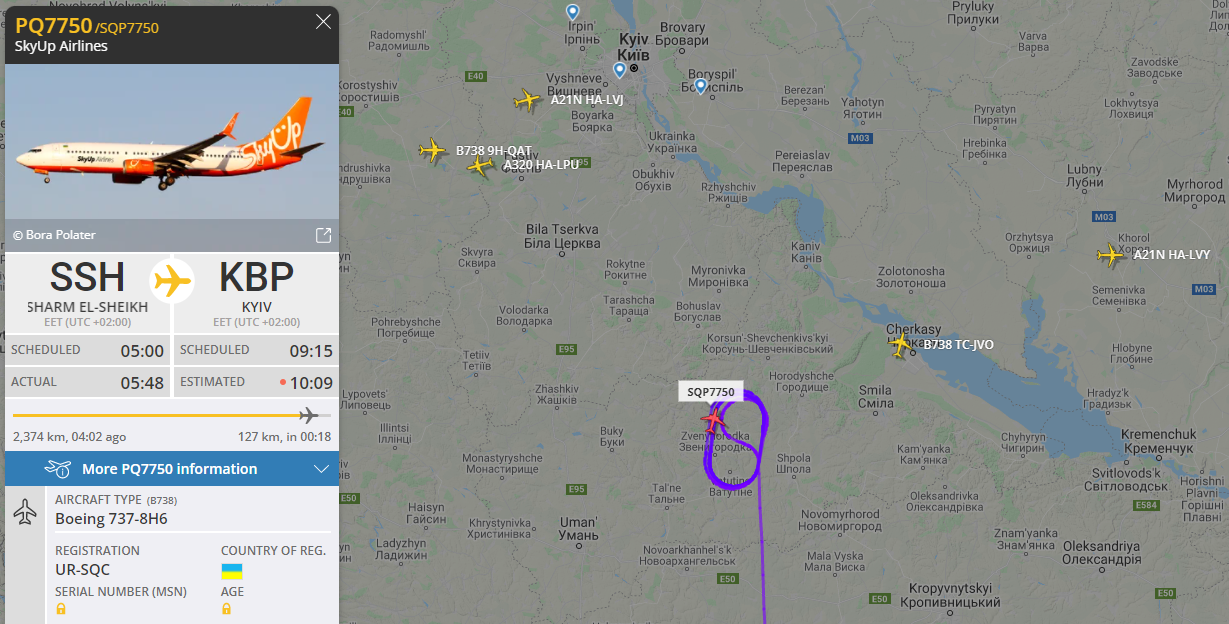
Task: Select the A320 HA-LPU aircraft icon
Action: [481, 165]
